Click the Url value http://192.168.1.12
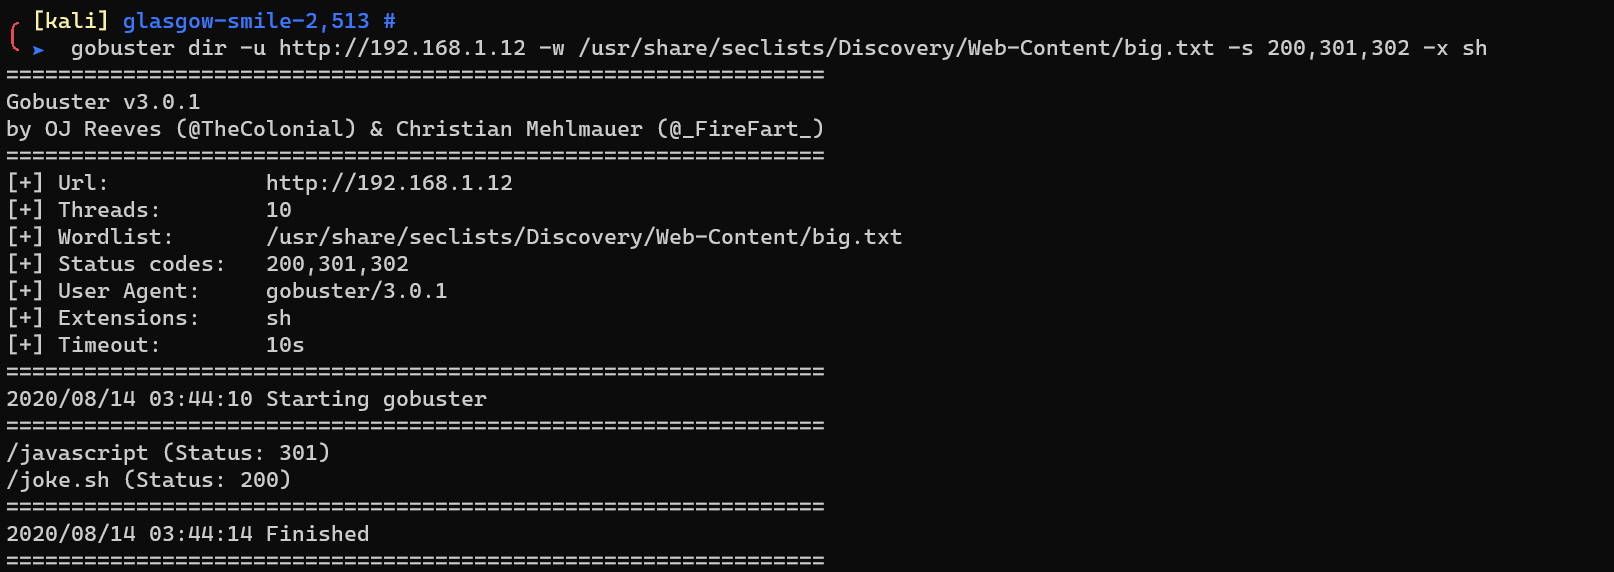This screenshot has width=1614, height=572. click(x=389, y=183)
